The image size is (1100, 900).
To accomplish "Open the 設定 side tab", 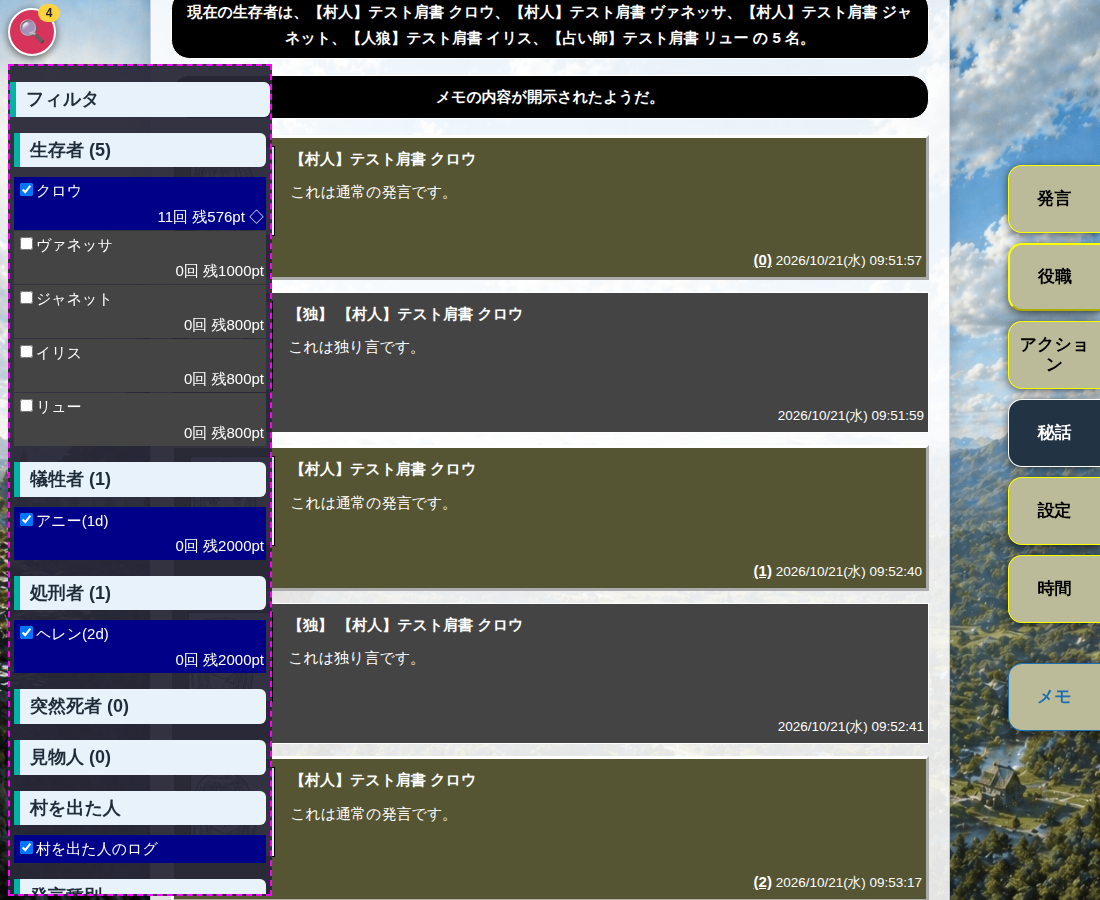I will (x=1054, y=511).
